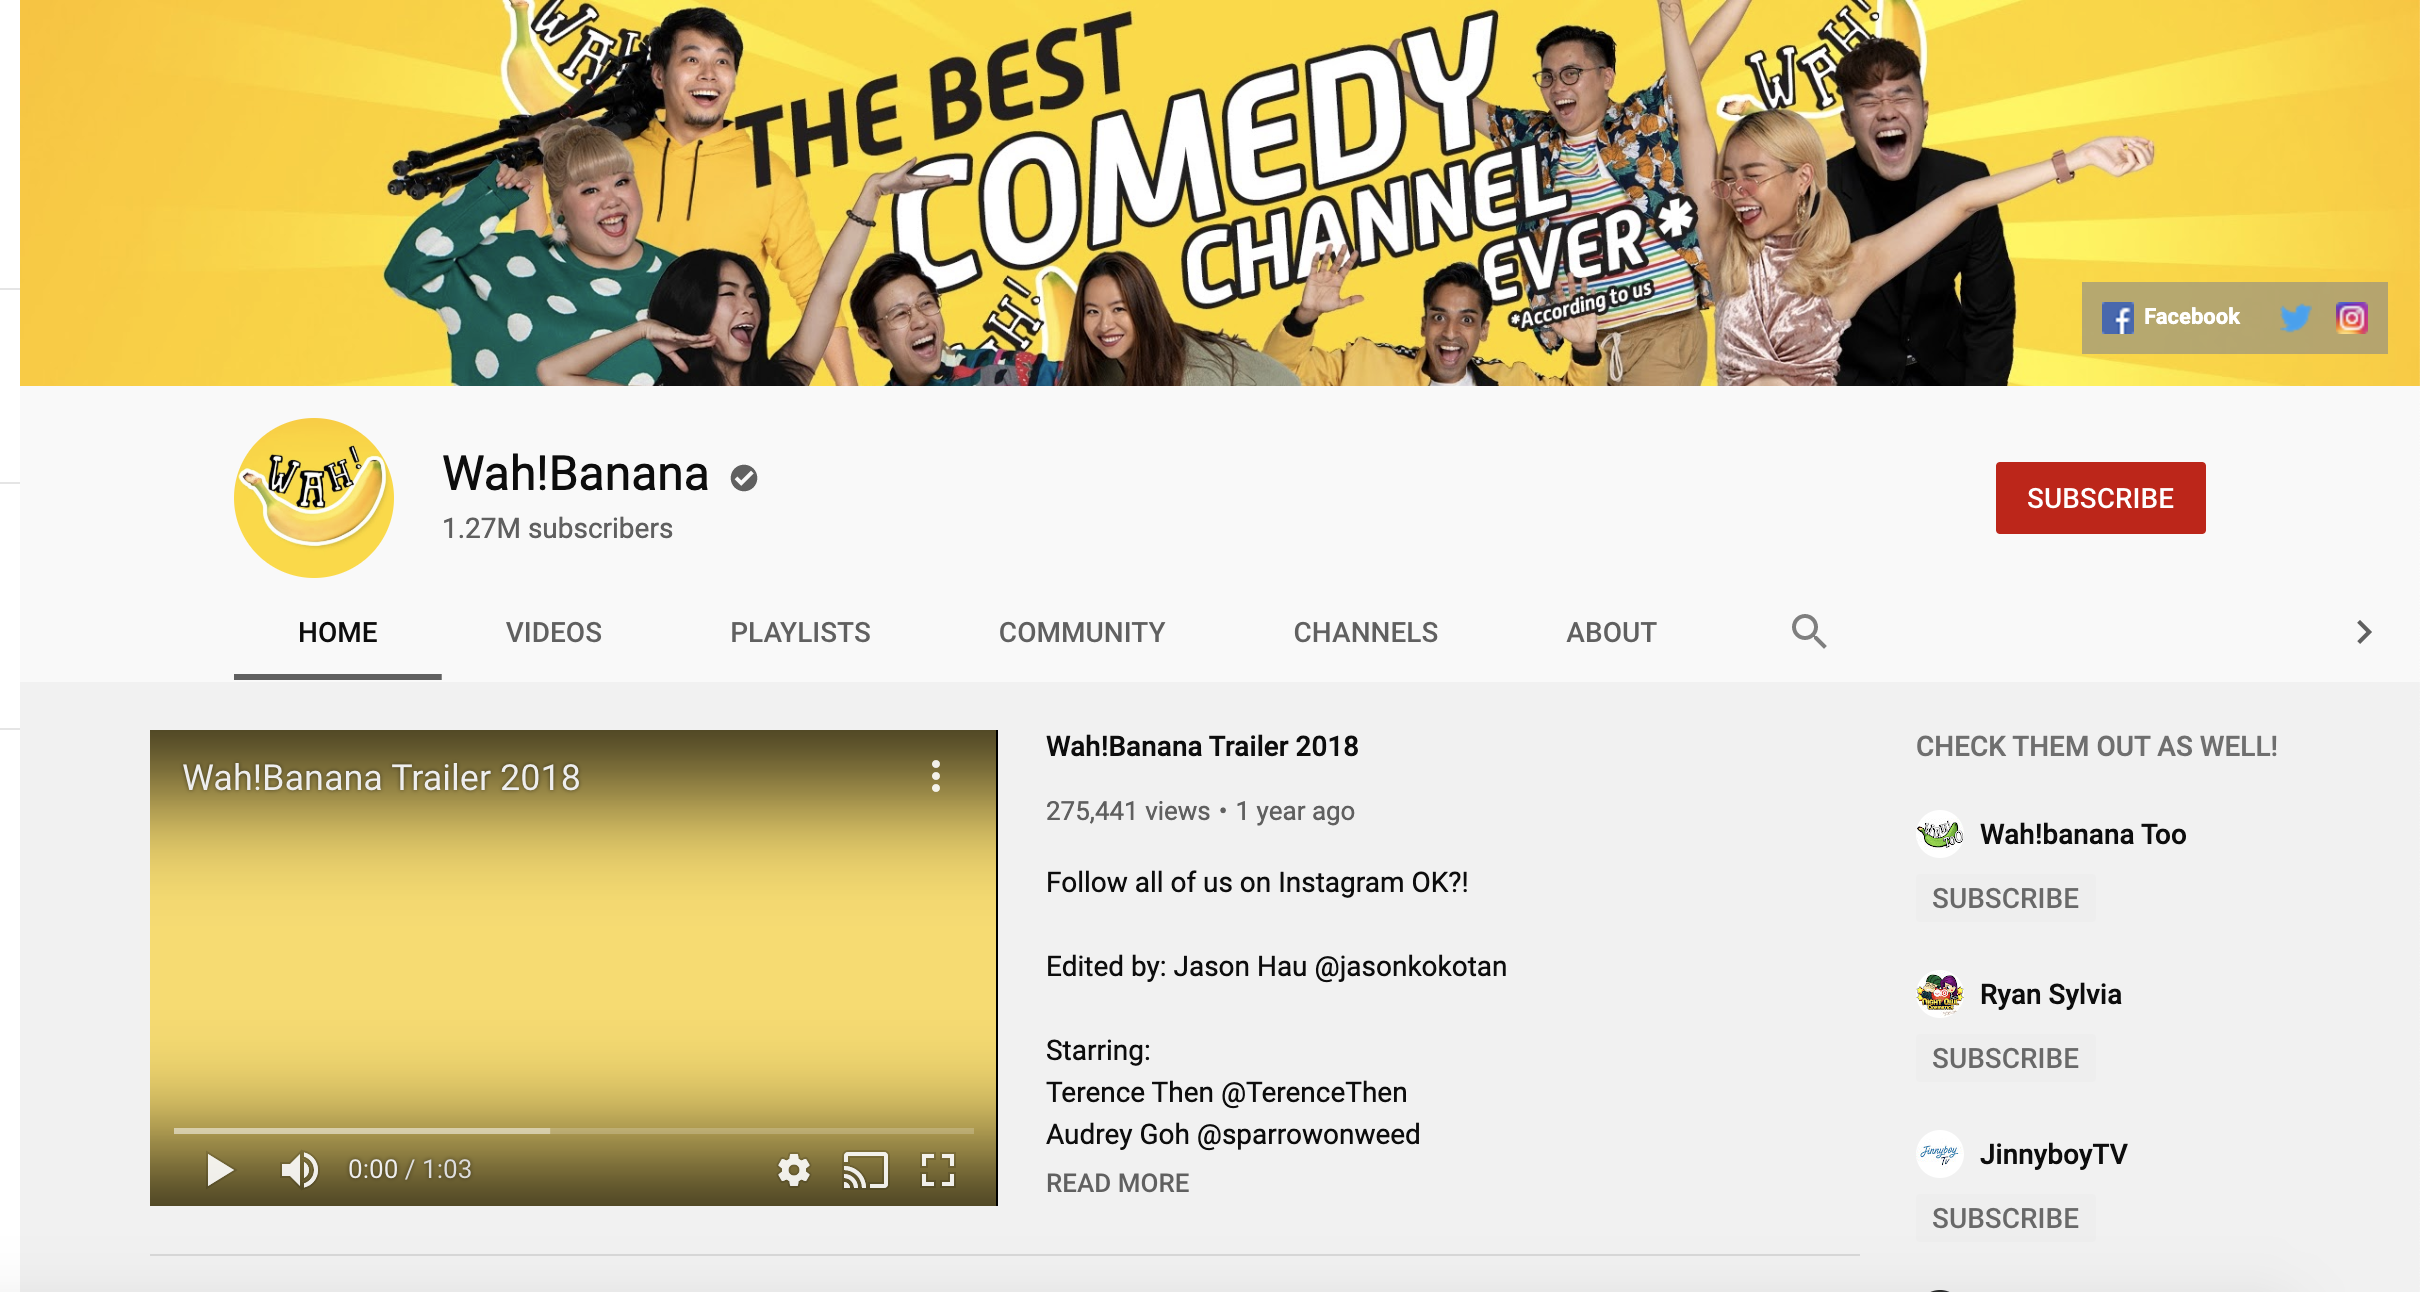
Task: Click the Wah!Banana channel name
Action: (x=576, y=473)
